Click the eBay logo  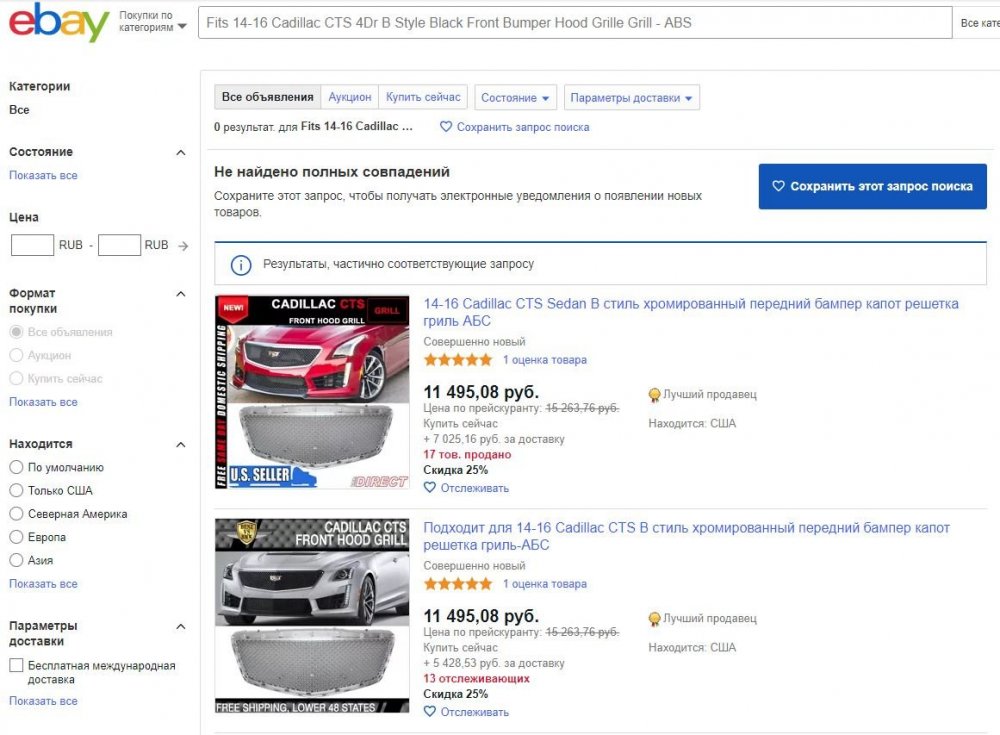(58, 23)
